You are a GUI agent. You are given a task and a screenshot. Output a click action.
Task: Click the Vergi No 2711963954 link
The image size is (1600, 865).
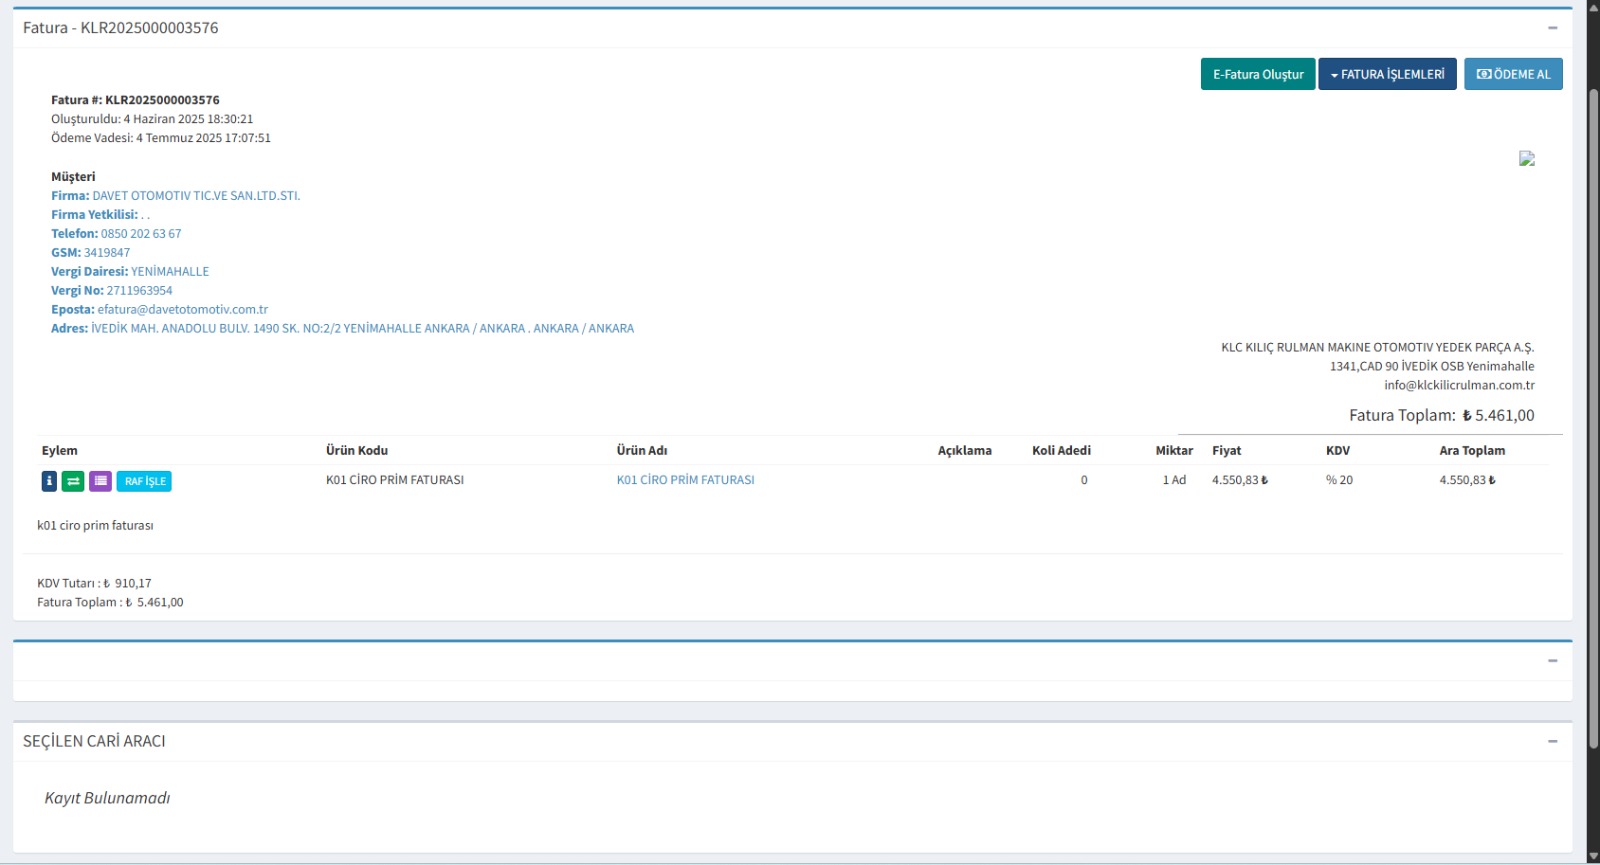pos(139,291)
